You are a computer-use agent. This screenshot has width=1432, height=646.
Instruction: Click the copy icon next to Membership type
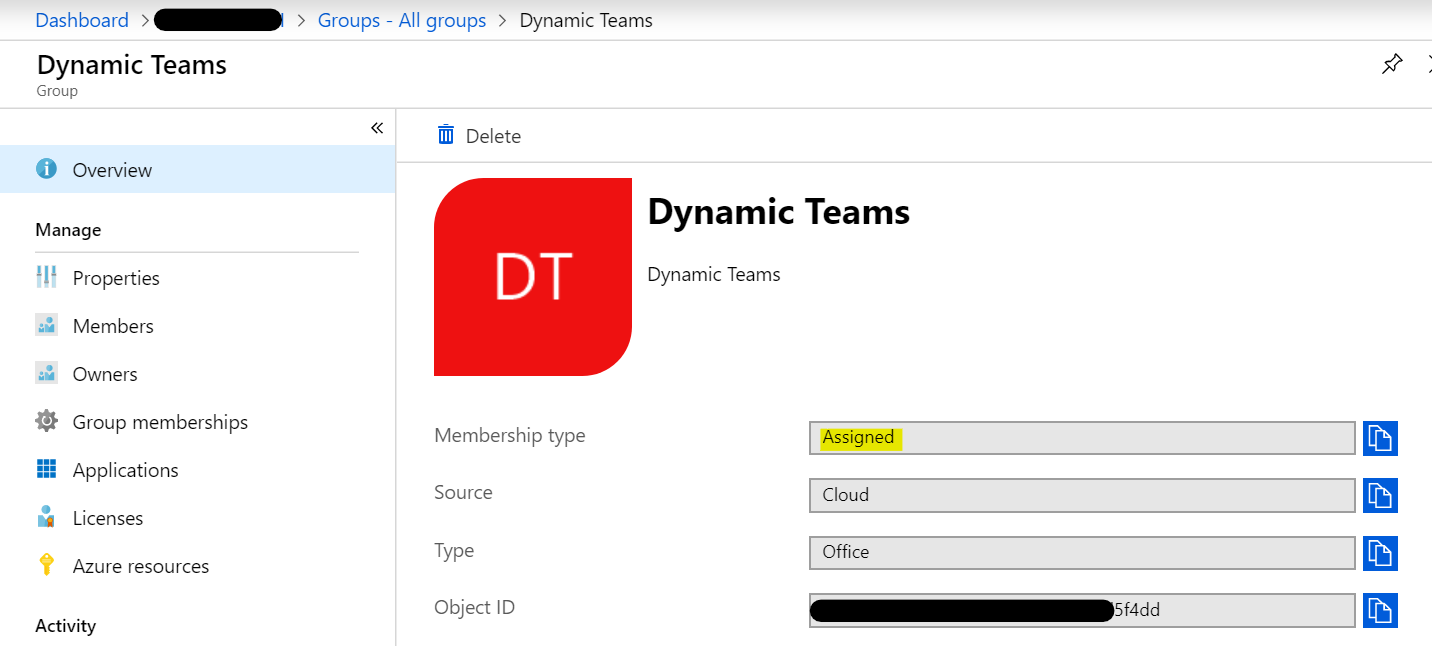click(1380, 438)
